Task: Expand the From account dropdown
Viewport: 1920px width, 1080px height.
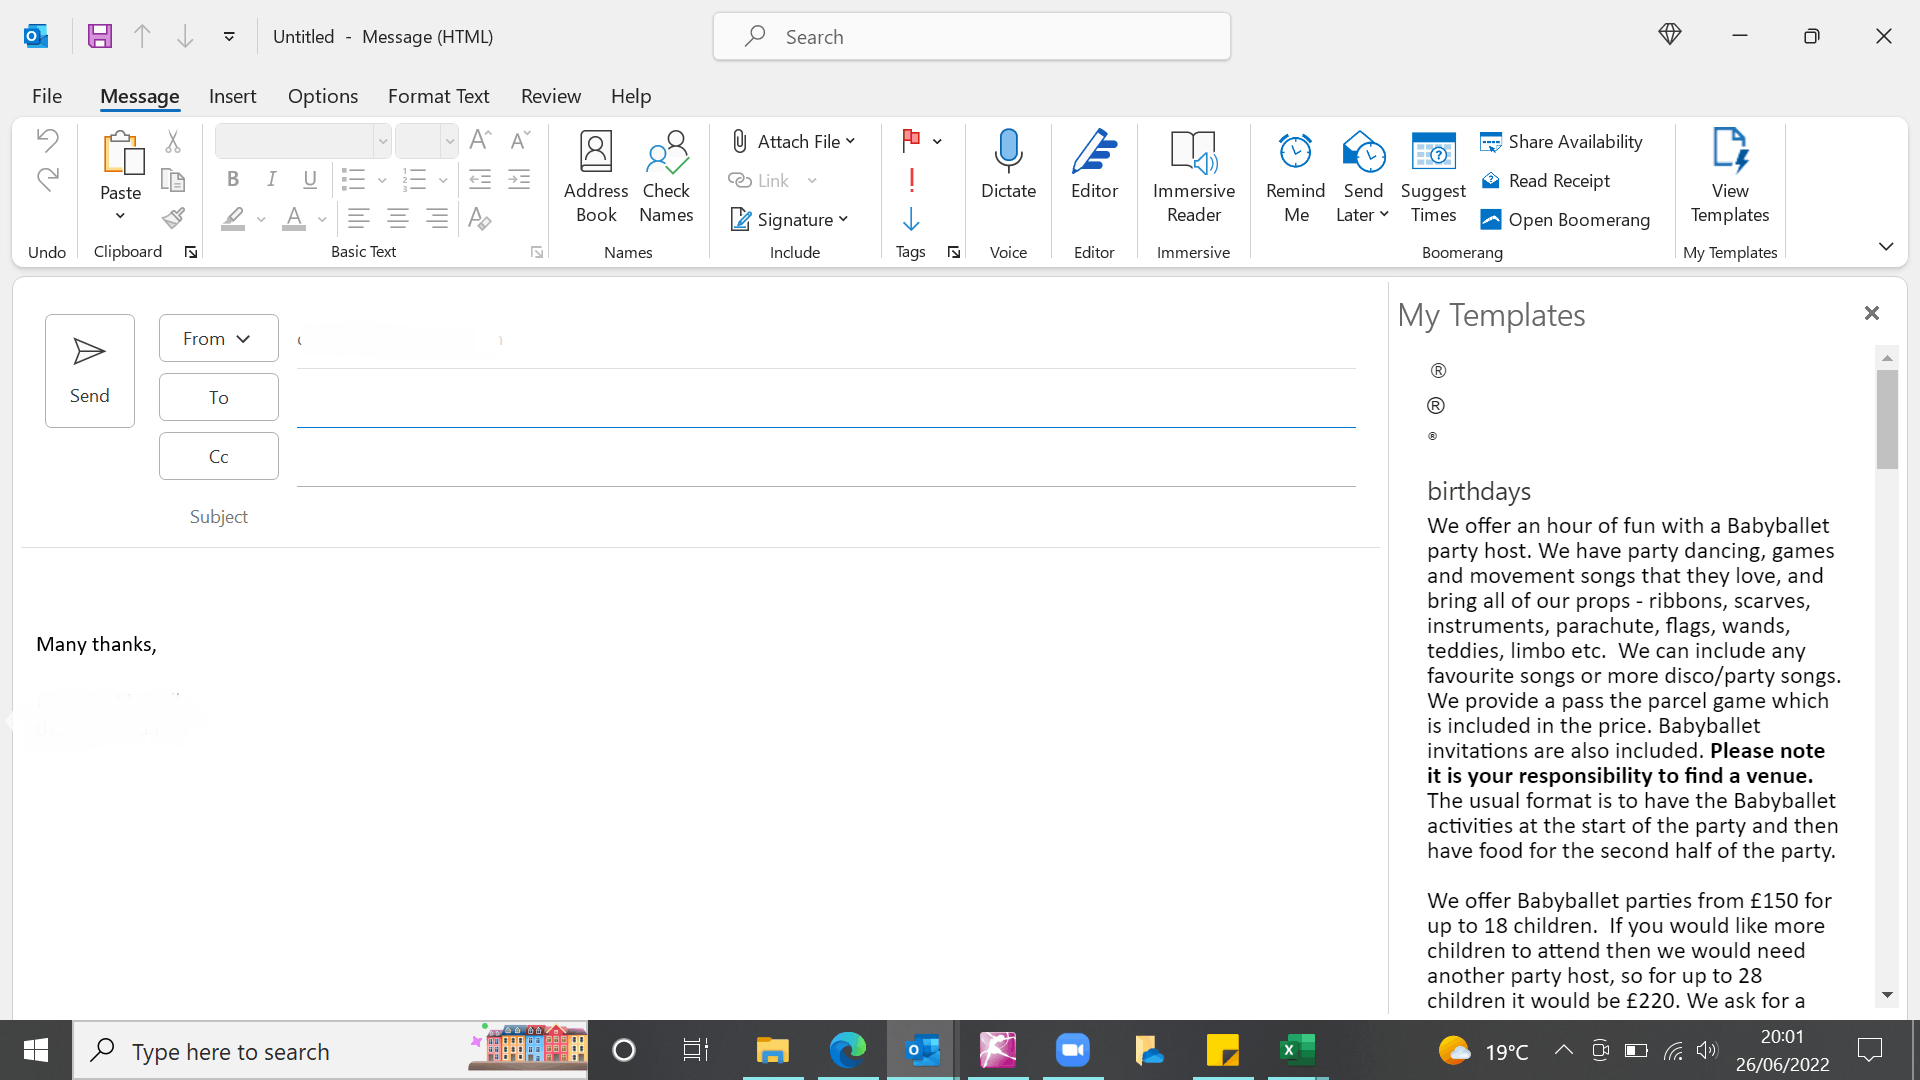Action: click(x=218, y=339)
